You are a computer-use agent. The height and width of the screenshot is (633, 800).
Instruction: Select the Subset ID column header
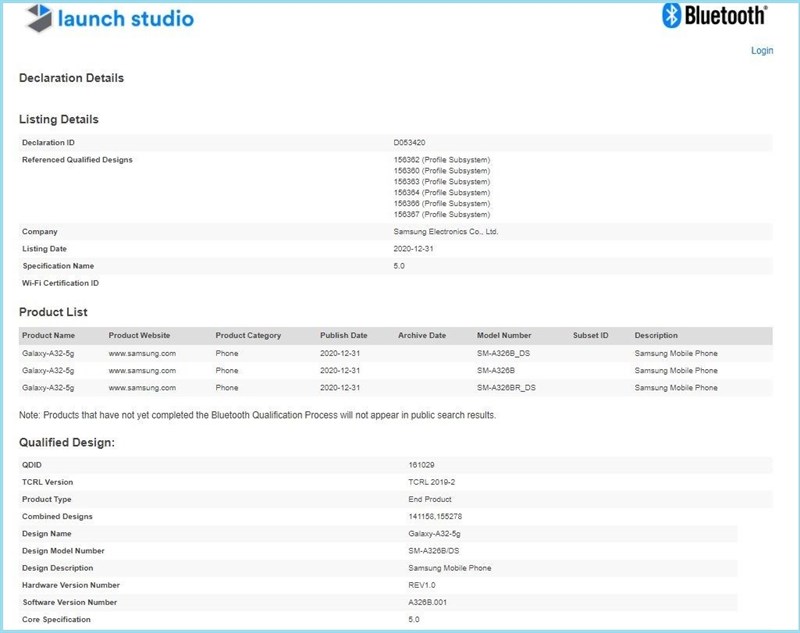(591, 336)
